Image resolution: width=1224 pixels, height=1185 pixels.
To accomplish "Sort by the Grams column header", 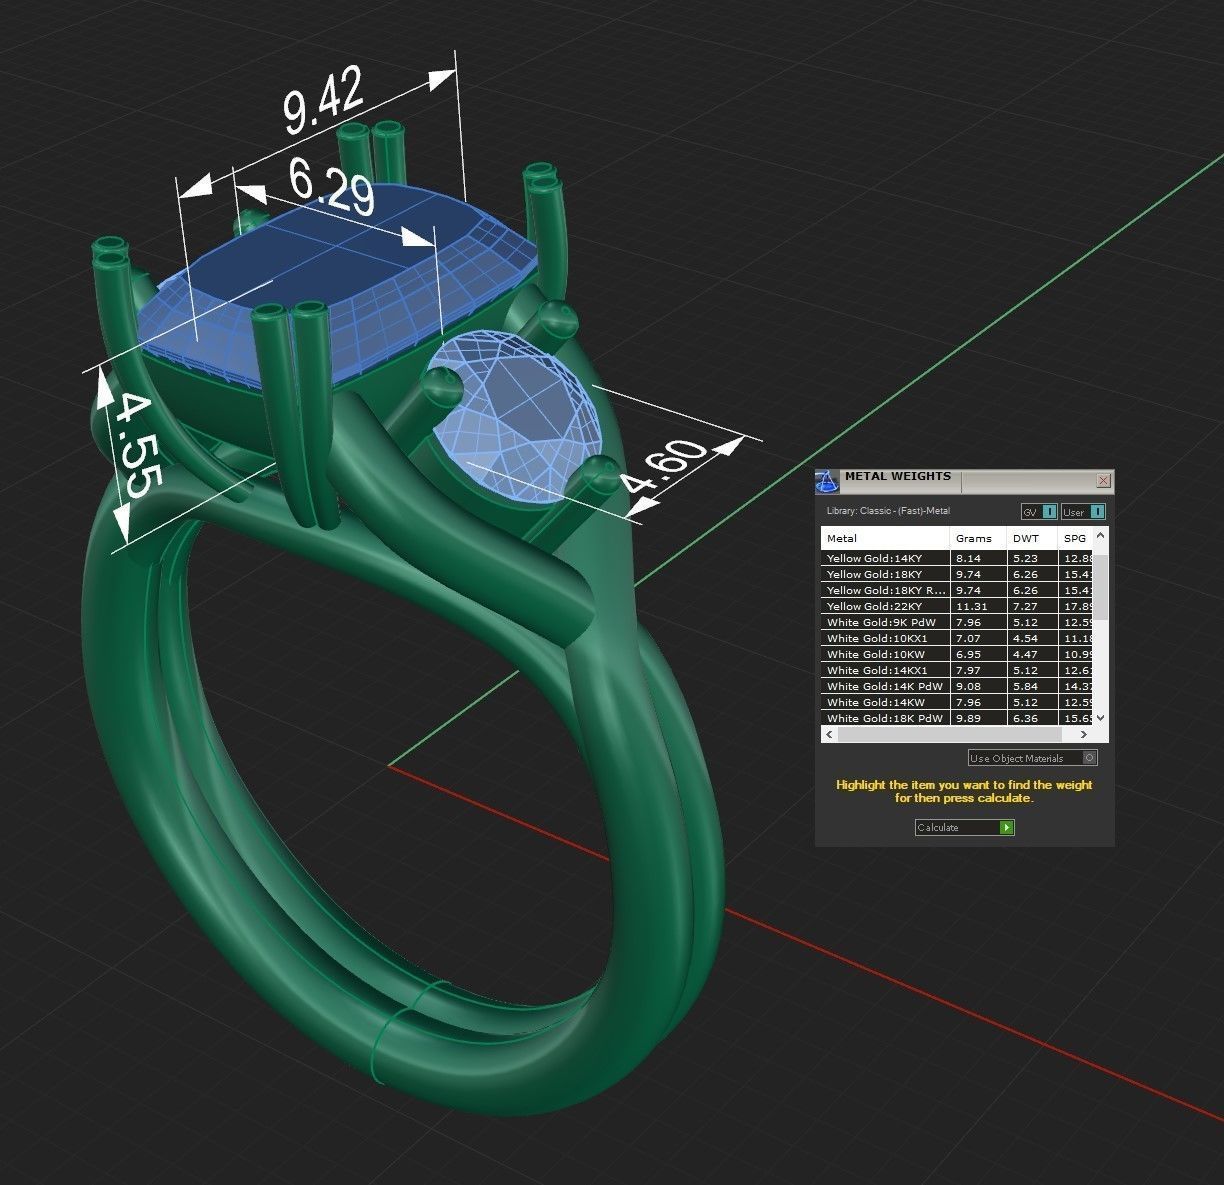I will click(x=978, y=538).
